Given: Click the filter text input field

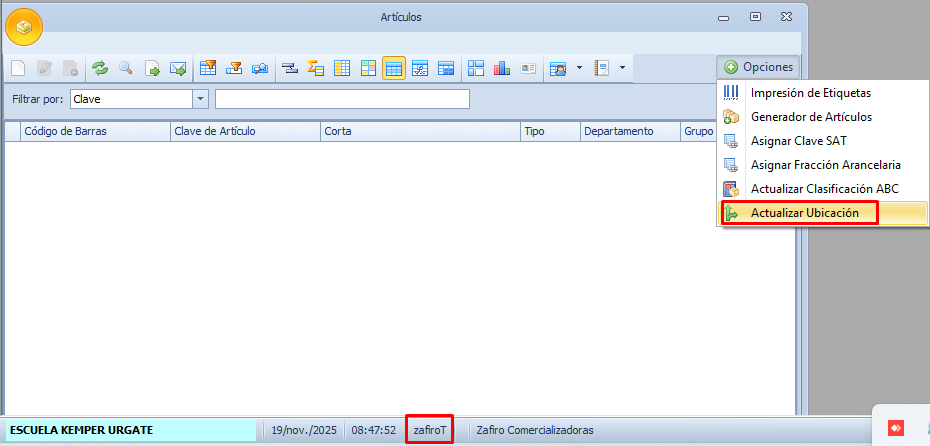Looking at the screenshot, I should [342, 99].
